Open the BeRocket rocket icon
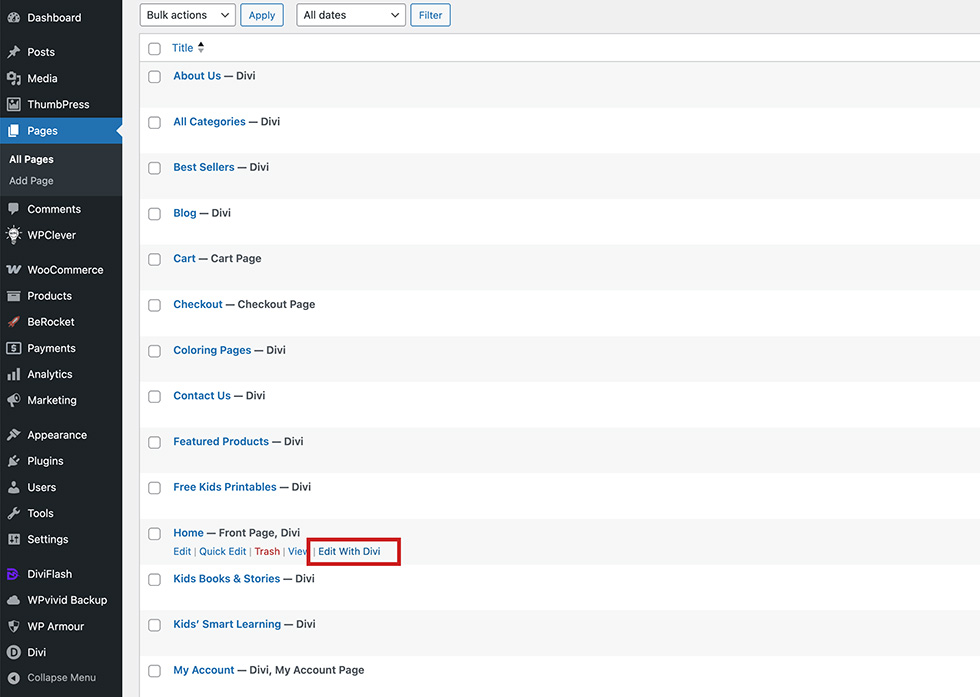The width and height of the screenshot is (980, 697). 14,322
